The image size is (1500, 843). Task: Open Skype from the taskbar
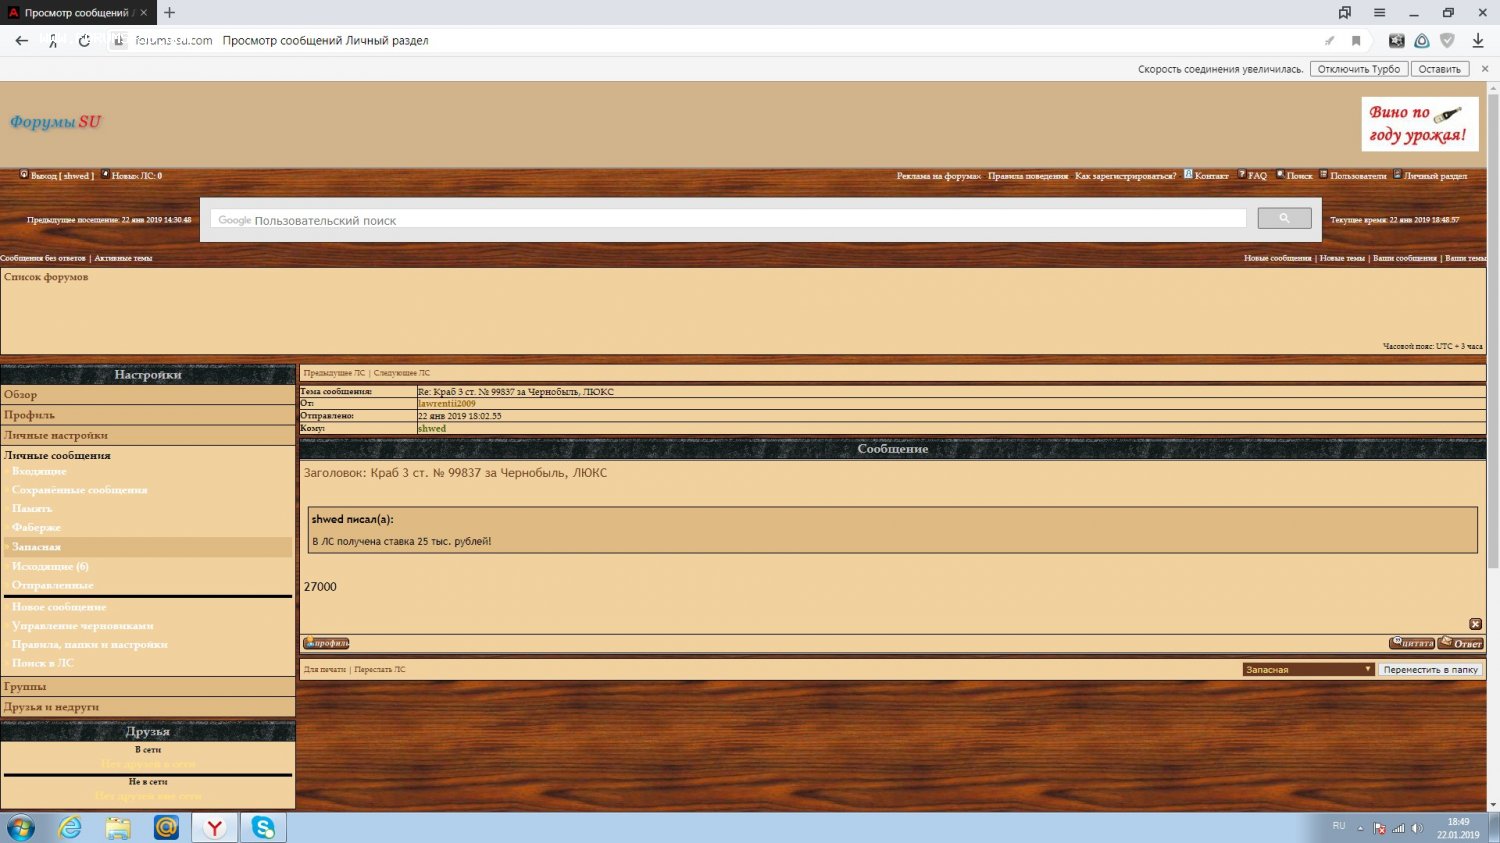click(262, 827)
